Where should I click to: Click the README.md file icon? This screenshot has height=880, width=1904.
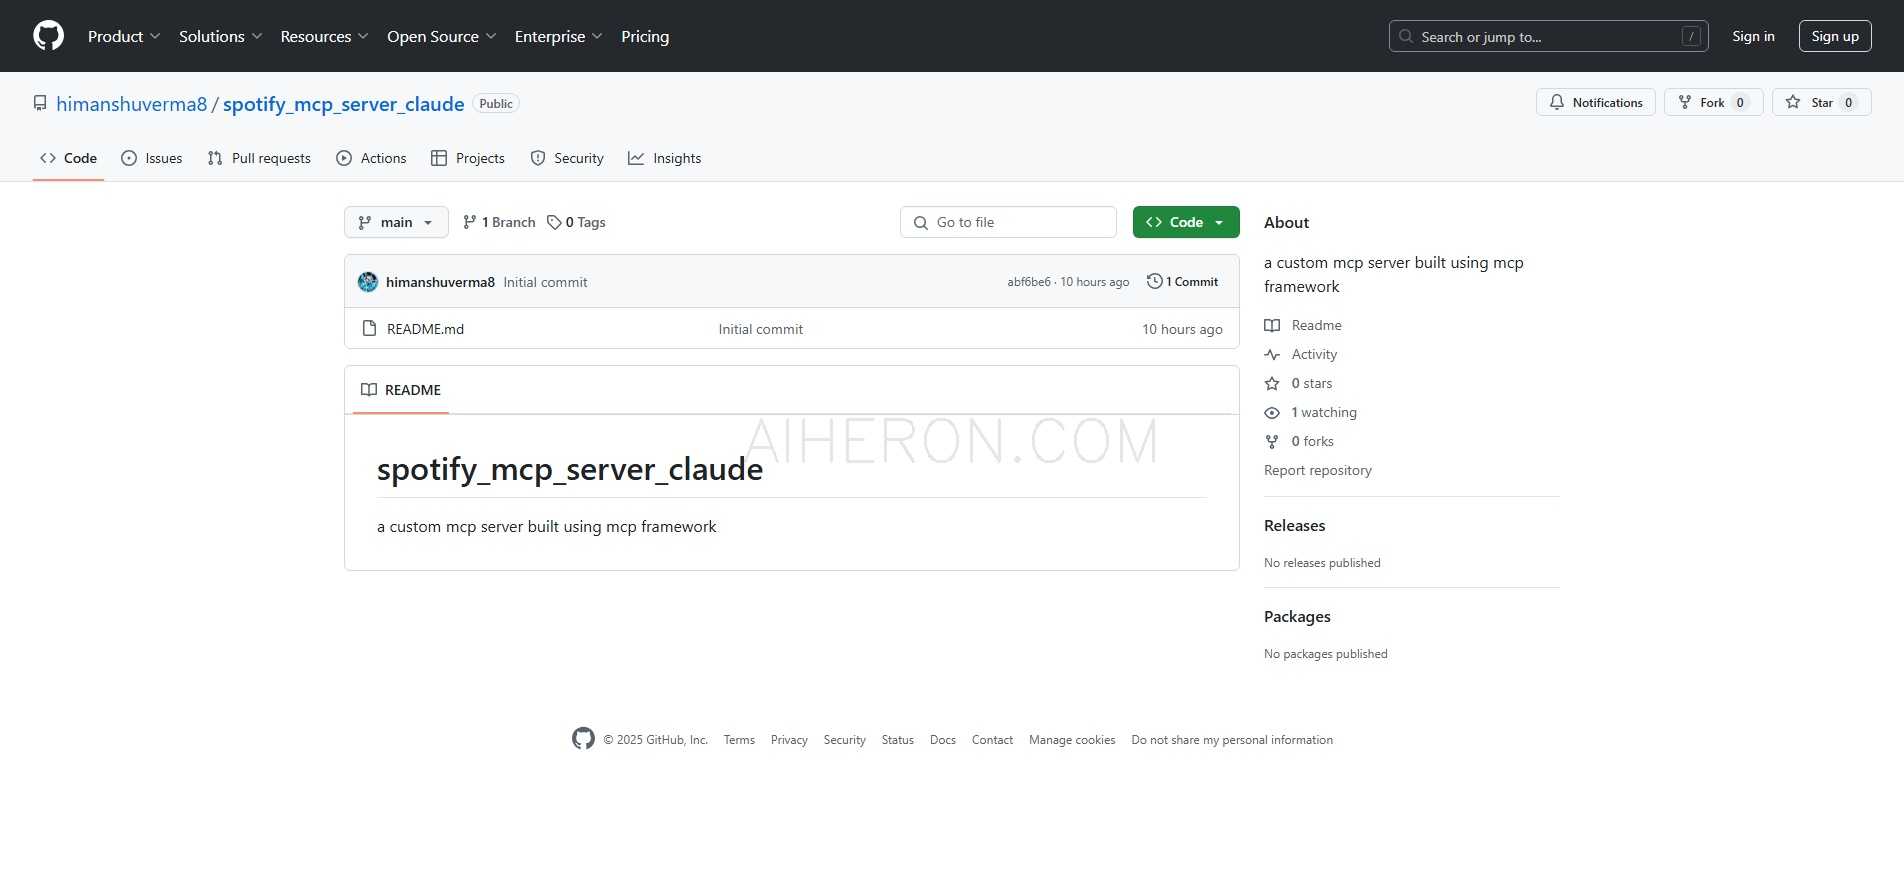click(x=369, y=328)
